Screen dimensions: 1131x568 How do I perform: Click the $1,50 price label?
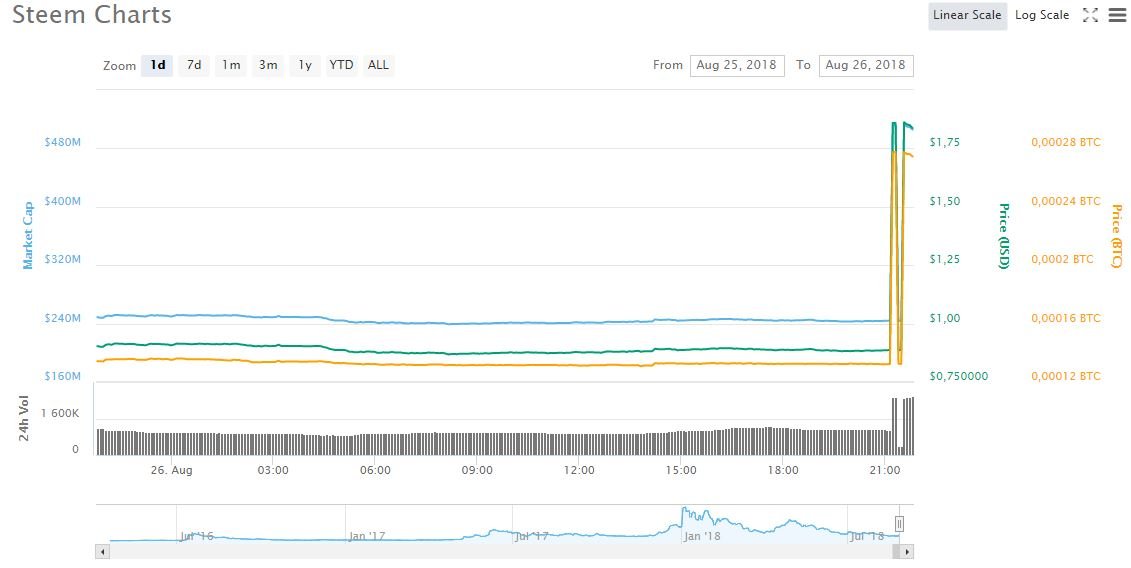coord(944,201)
